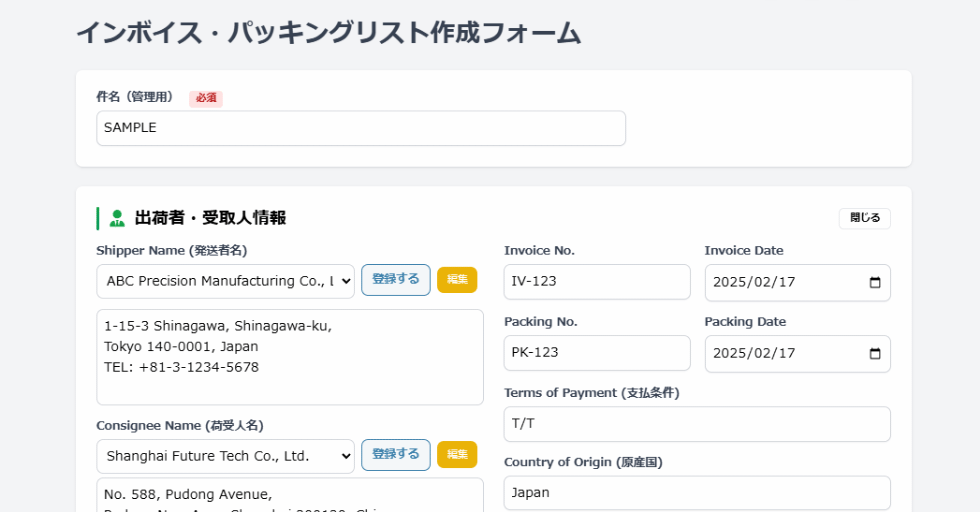
Task: Click the yellow 編集 button for Consignee
Action: point(457,455)
